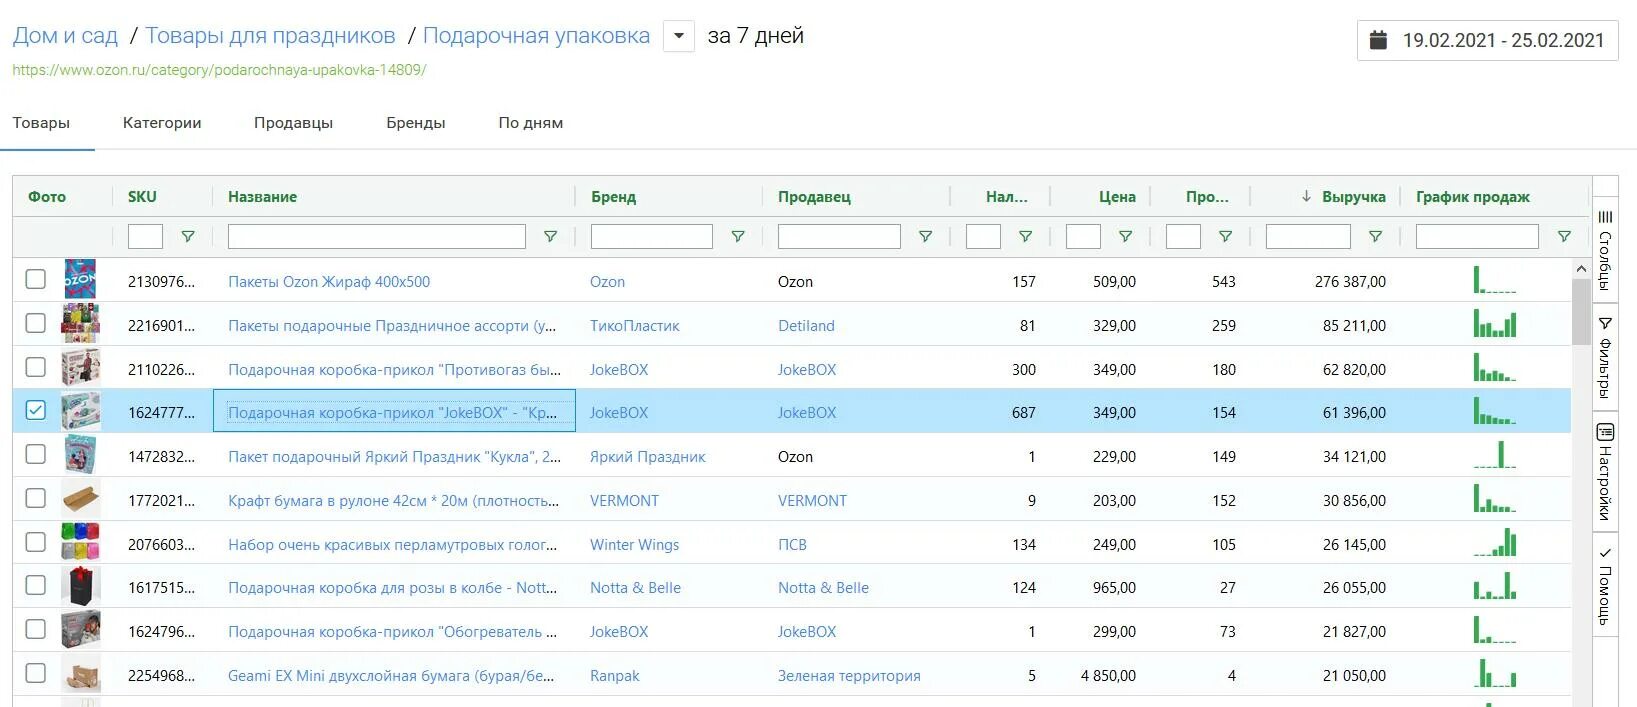Sort by Название column header
Image resolution: width=1637 pixels, height=707 pixels.
[x=262, y=197]
